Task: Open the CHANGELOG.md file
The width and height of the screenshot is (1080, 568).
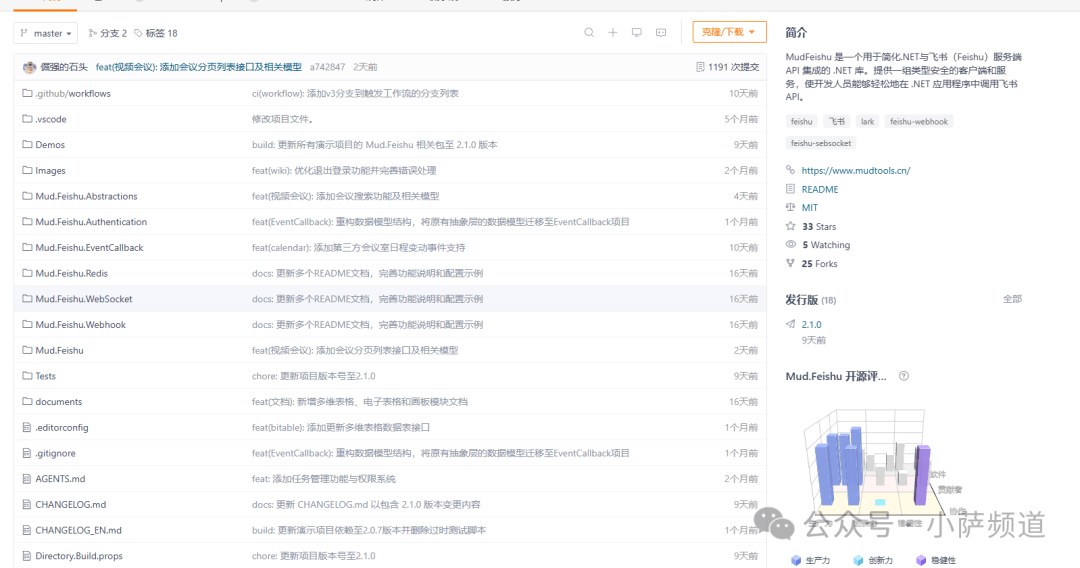Action: (70, 505)
